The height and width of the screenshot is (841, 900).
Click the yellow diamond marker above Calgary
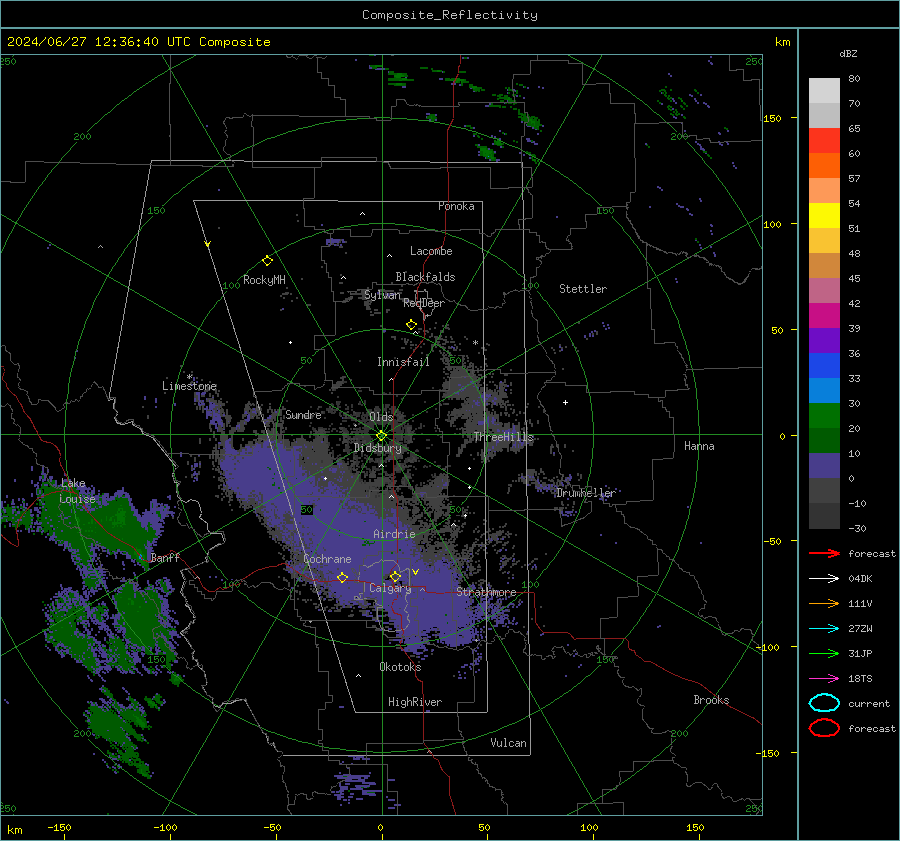click(x=395, y=576)
